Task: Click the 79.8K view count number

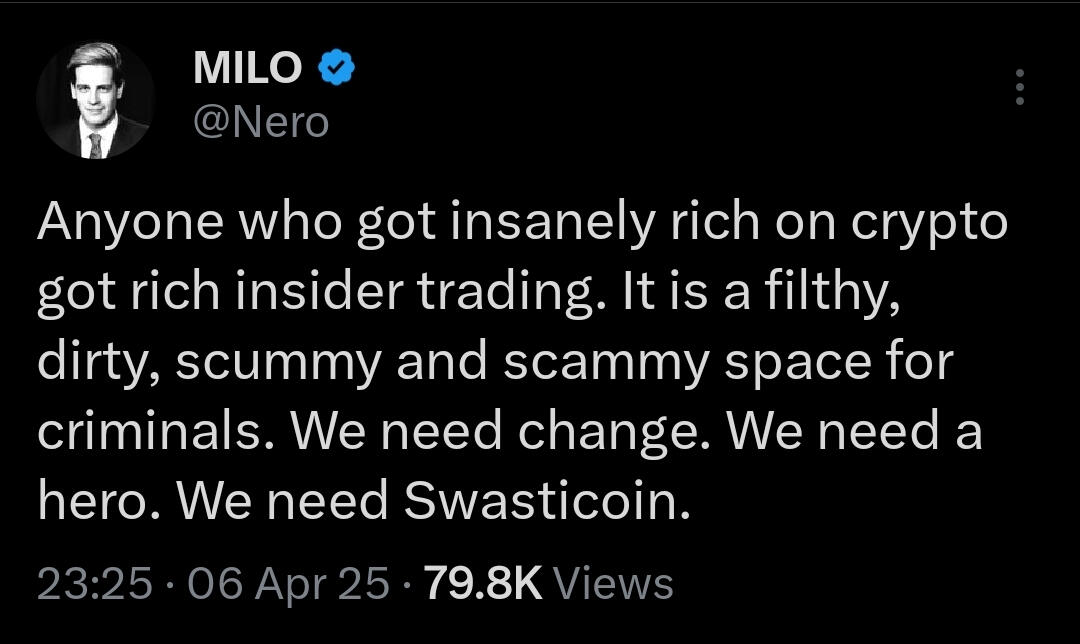Action: pyautogui.click(x=483, y=583)
